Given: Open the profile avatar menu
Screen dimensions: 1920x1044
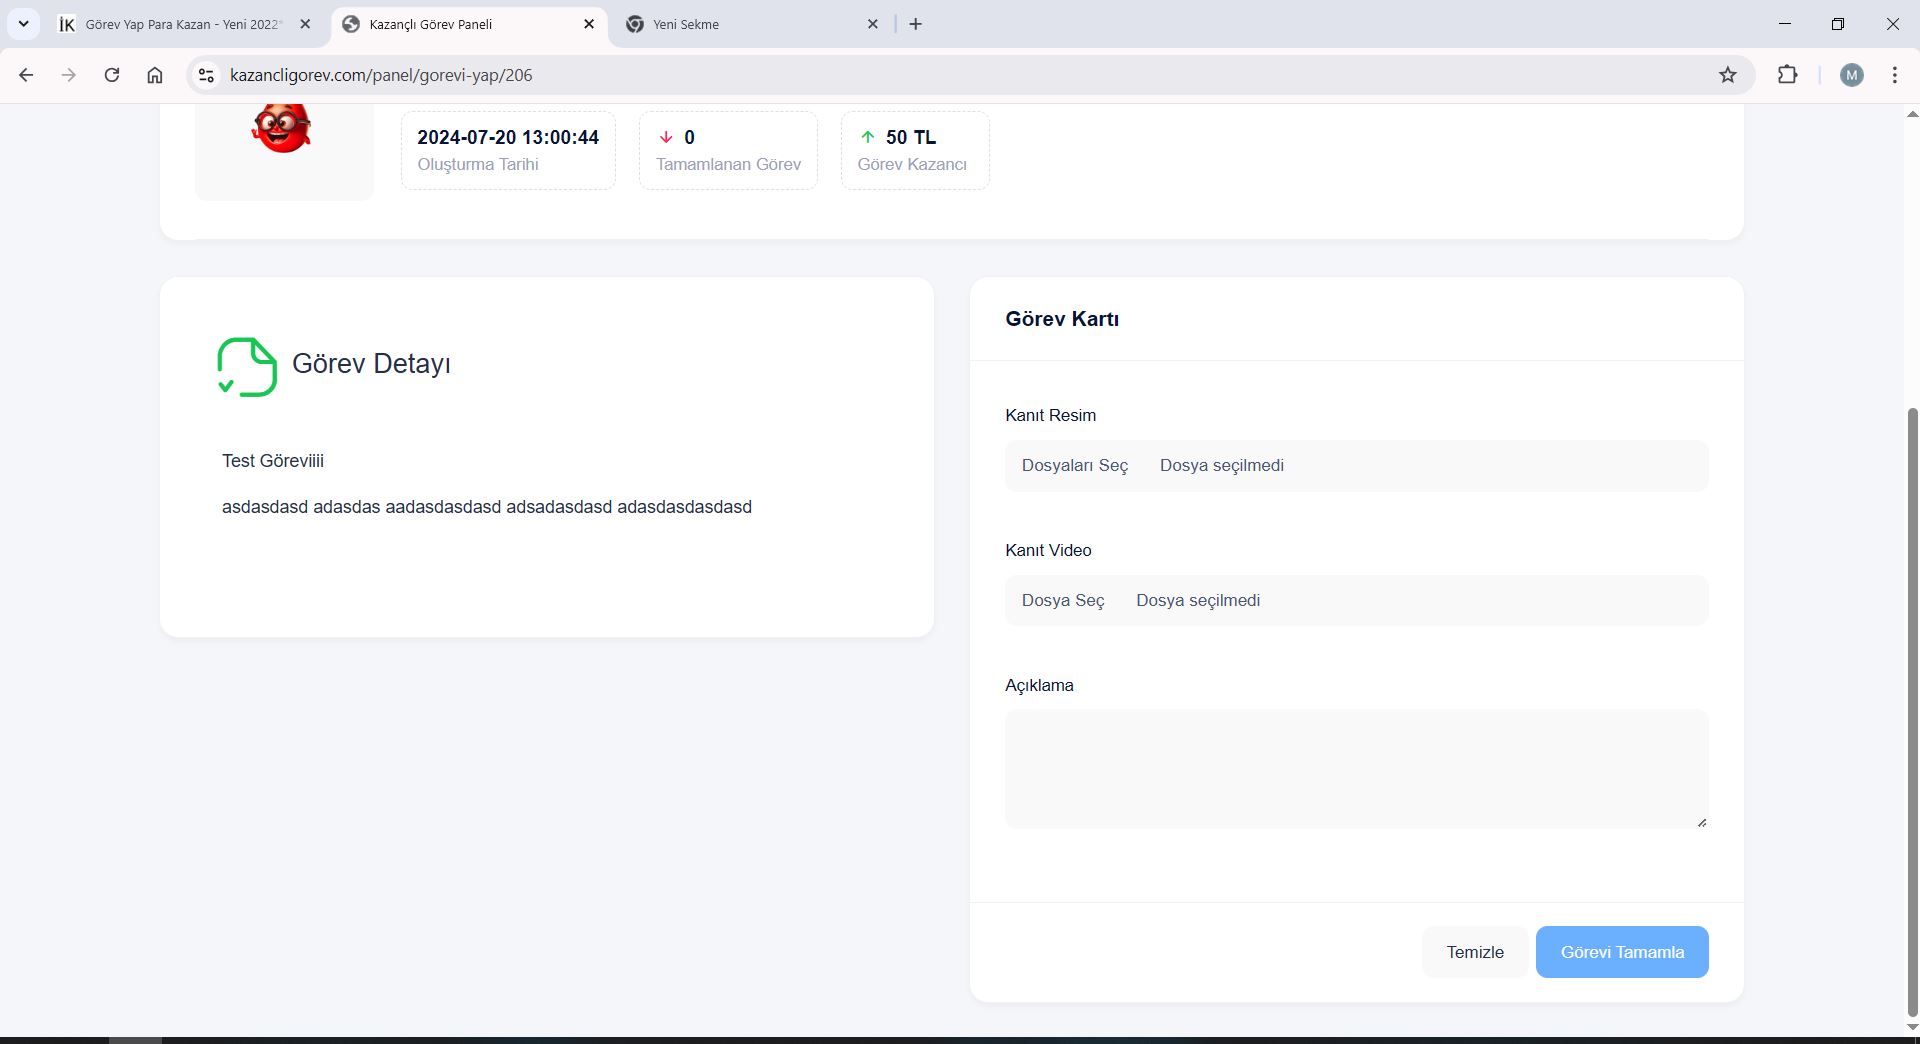Looking at the screenshot, I should pyautogui.click(x=1851, y=75).
